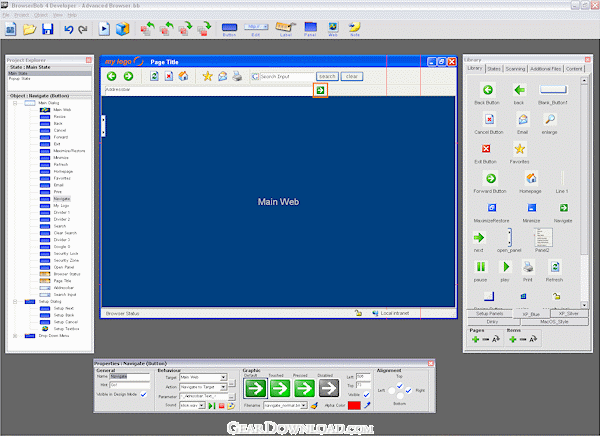Switch to the States tab in Library panel
This screenshot has height=436, width=600.
point(494,69)
